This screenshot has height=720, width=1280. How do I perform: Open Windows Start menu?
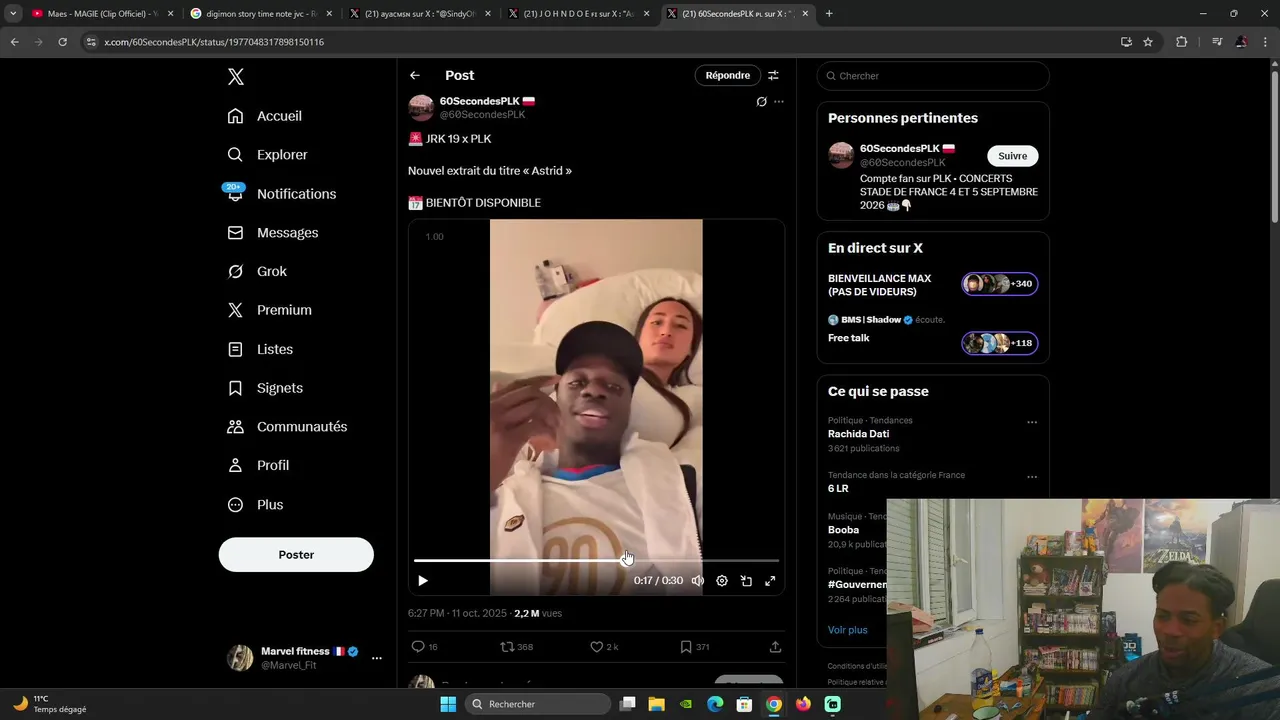tap(448, 704)
